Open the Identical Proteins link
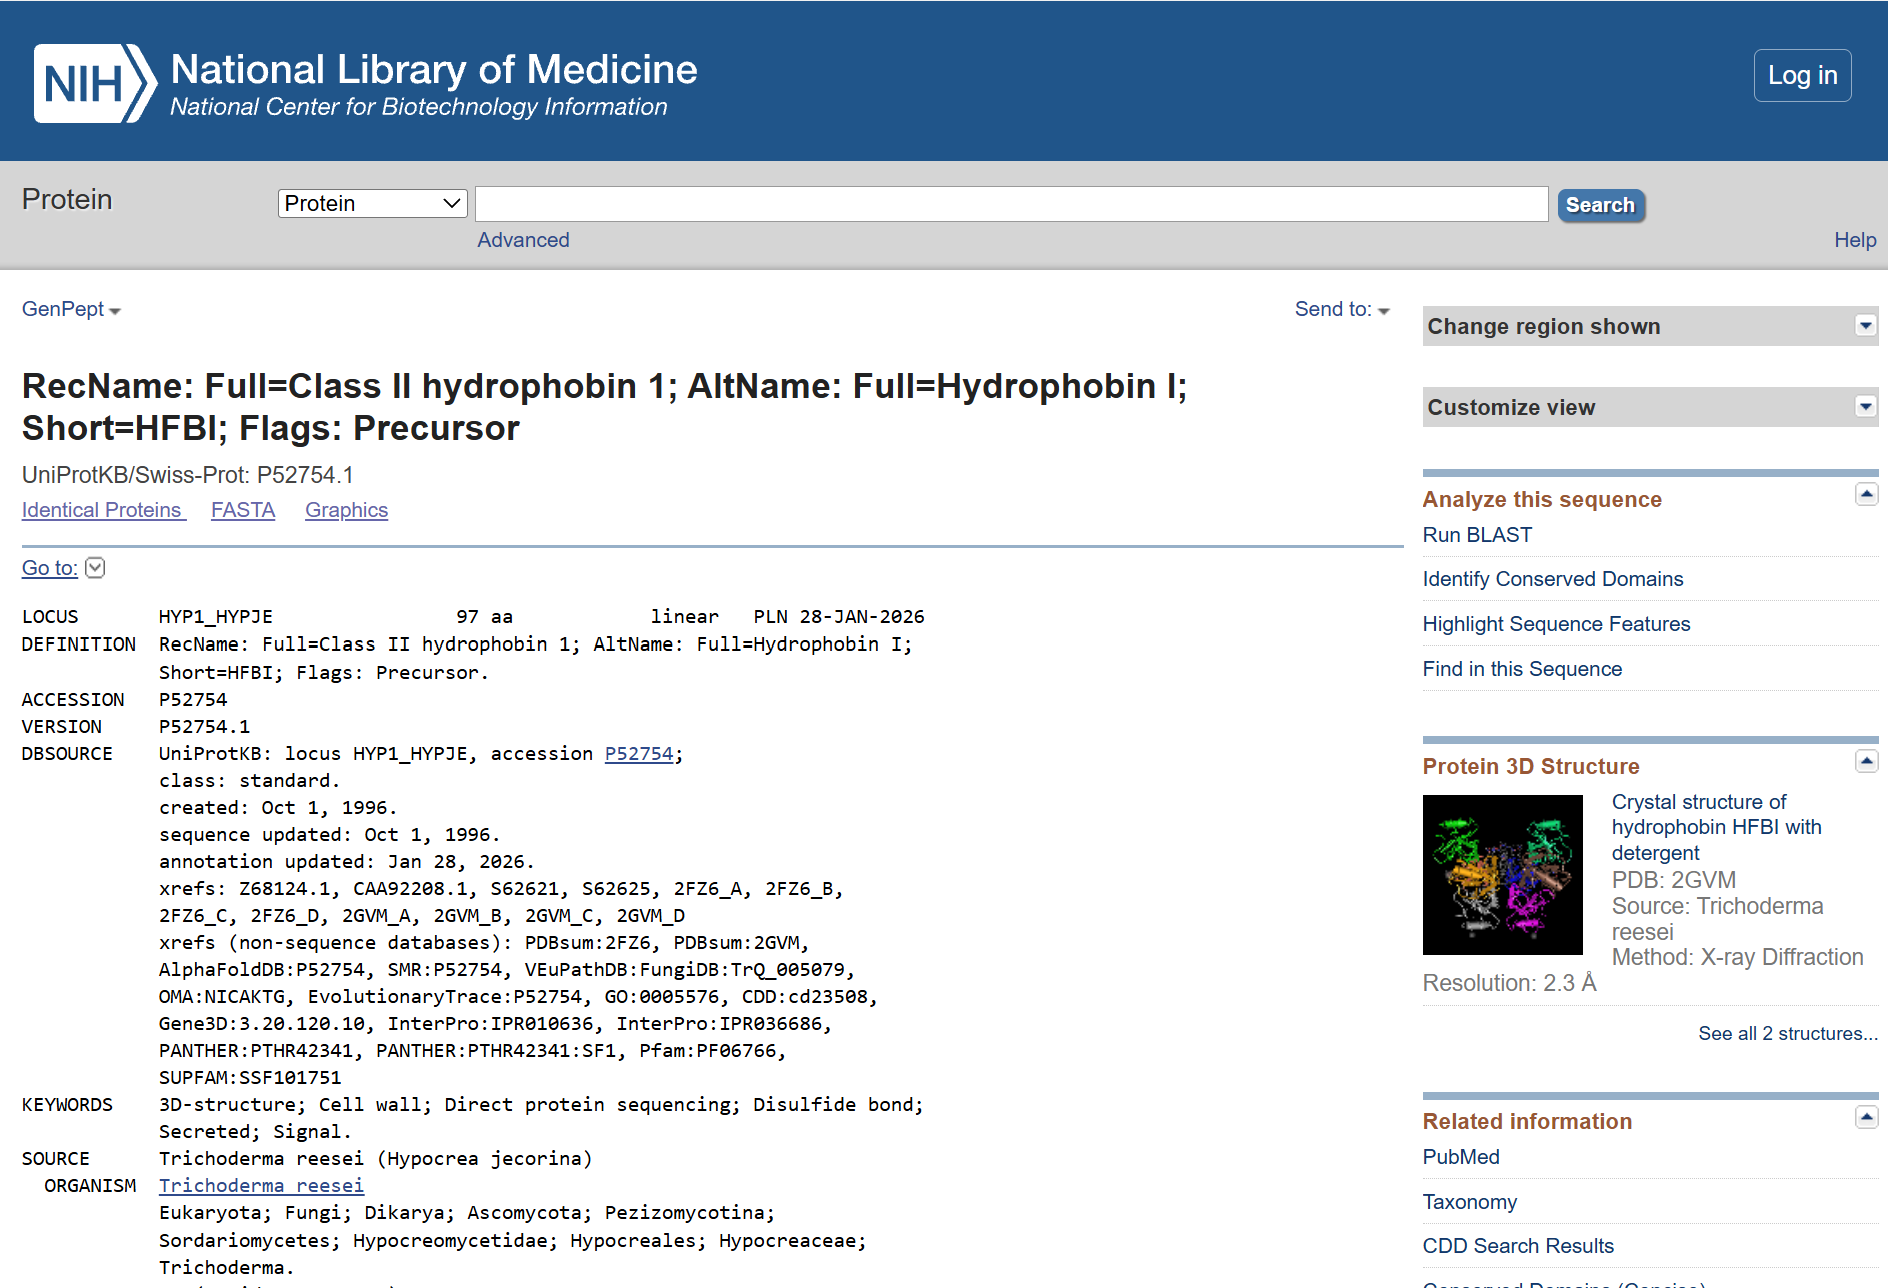Image resolution: width=1888 pixels, height=1288 pixels. (x=103, y=510)
